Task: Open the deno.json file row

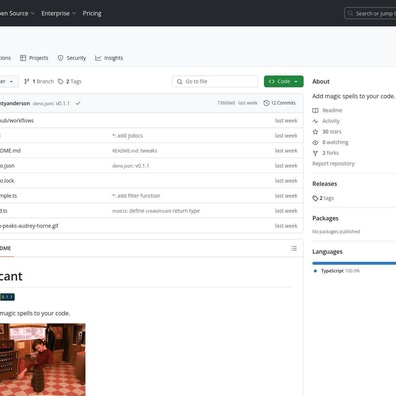Action: (152, 166)
